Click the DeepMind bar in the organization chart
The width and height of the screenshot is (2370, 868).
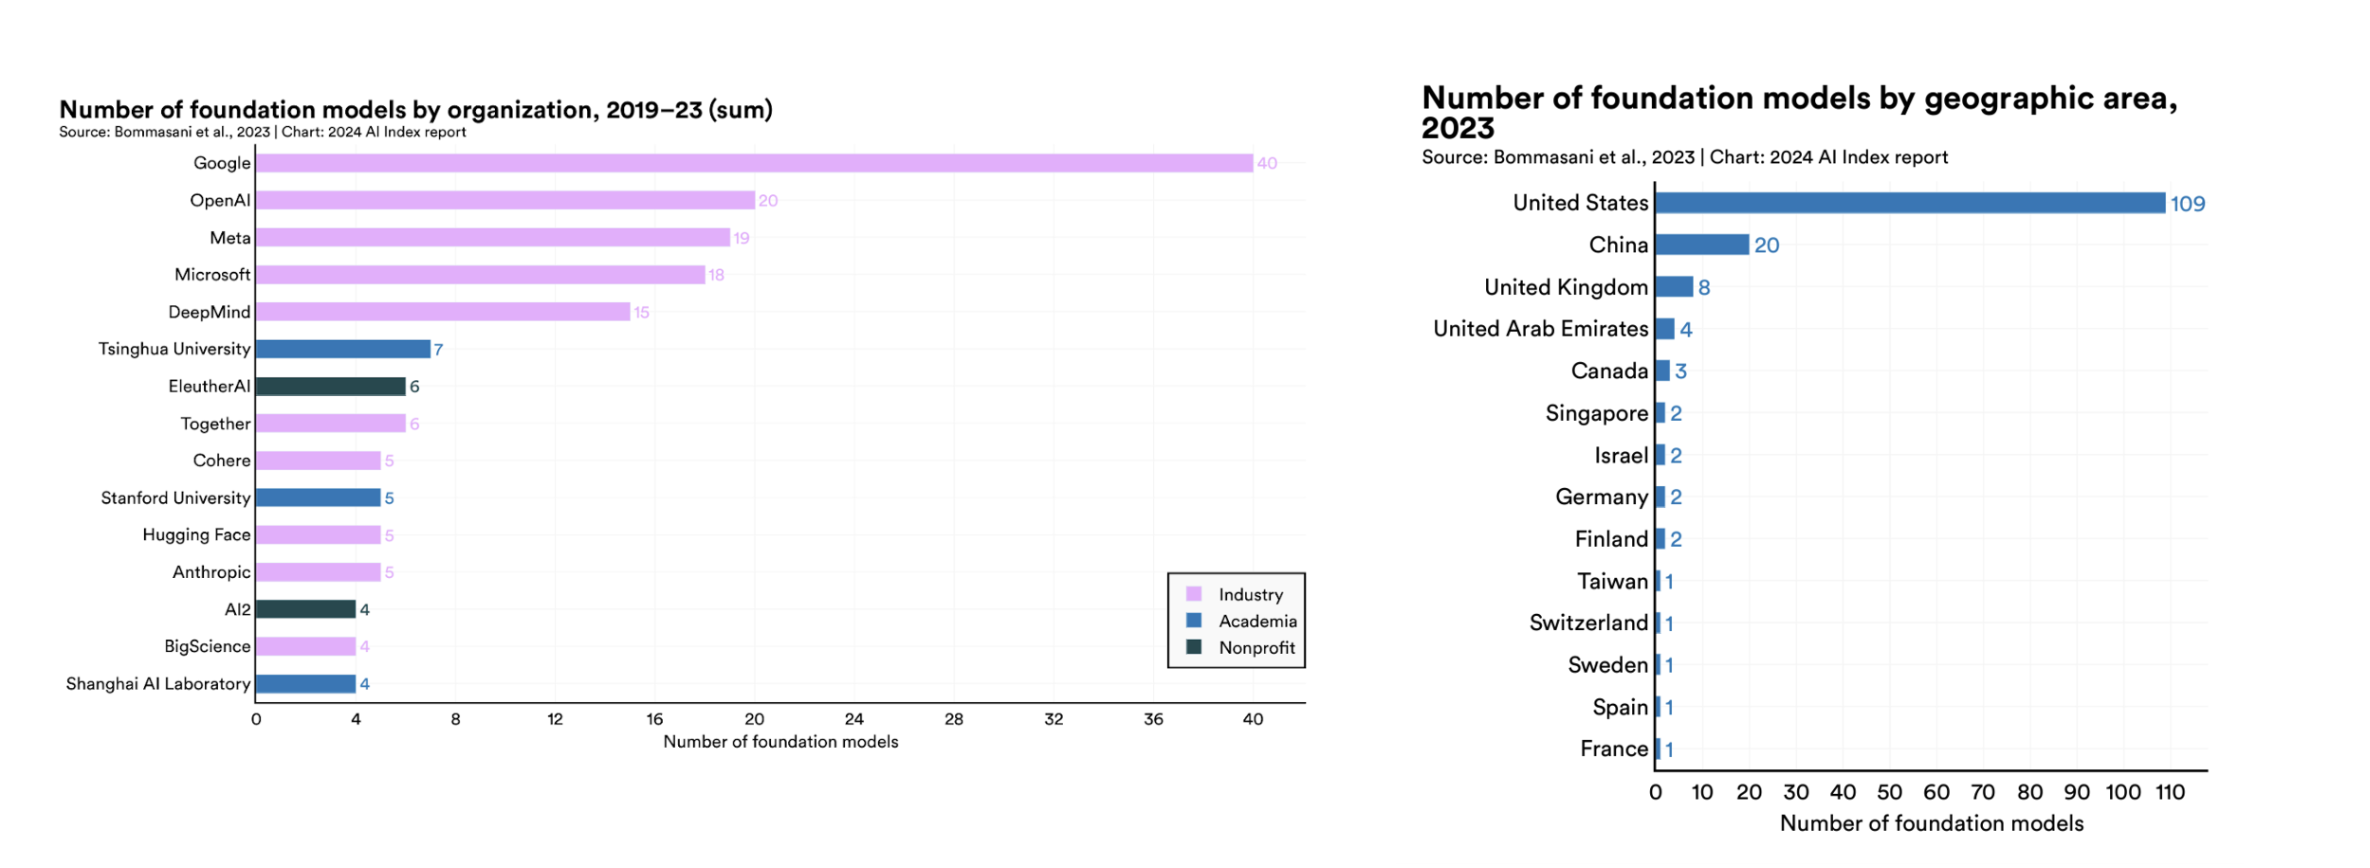(443, 312)
